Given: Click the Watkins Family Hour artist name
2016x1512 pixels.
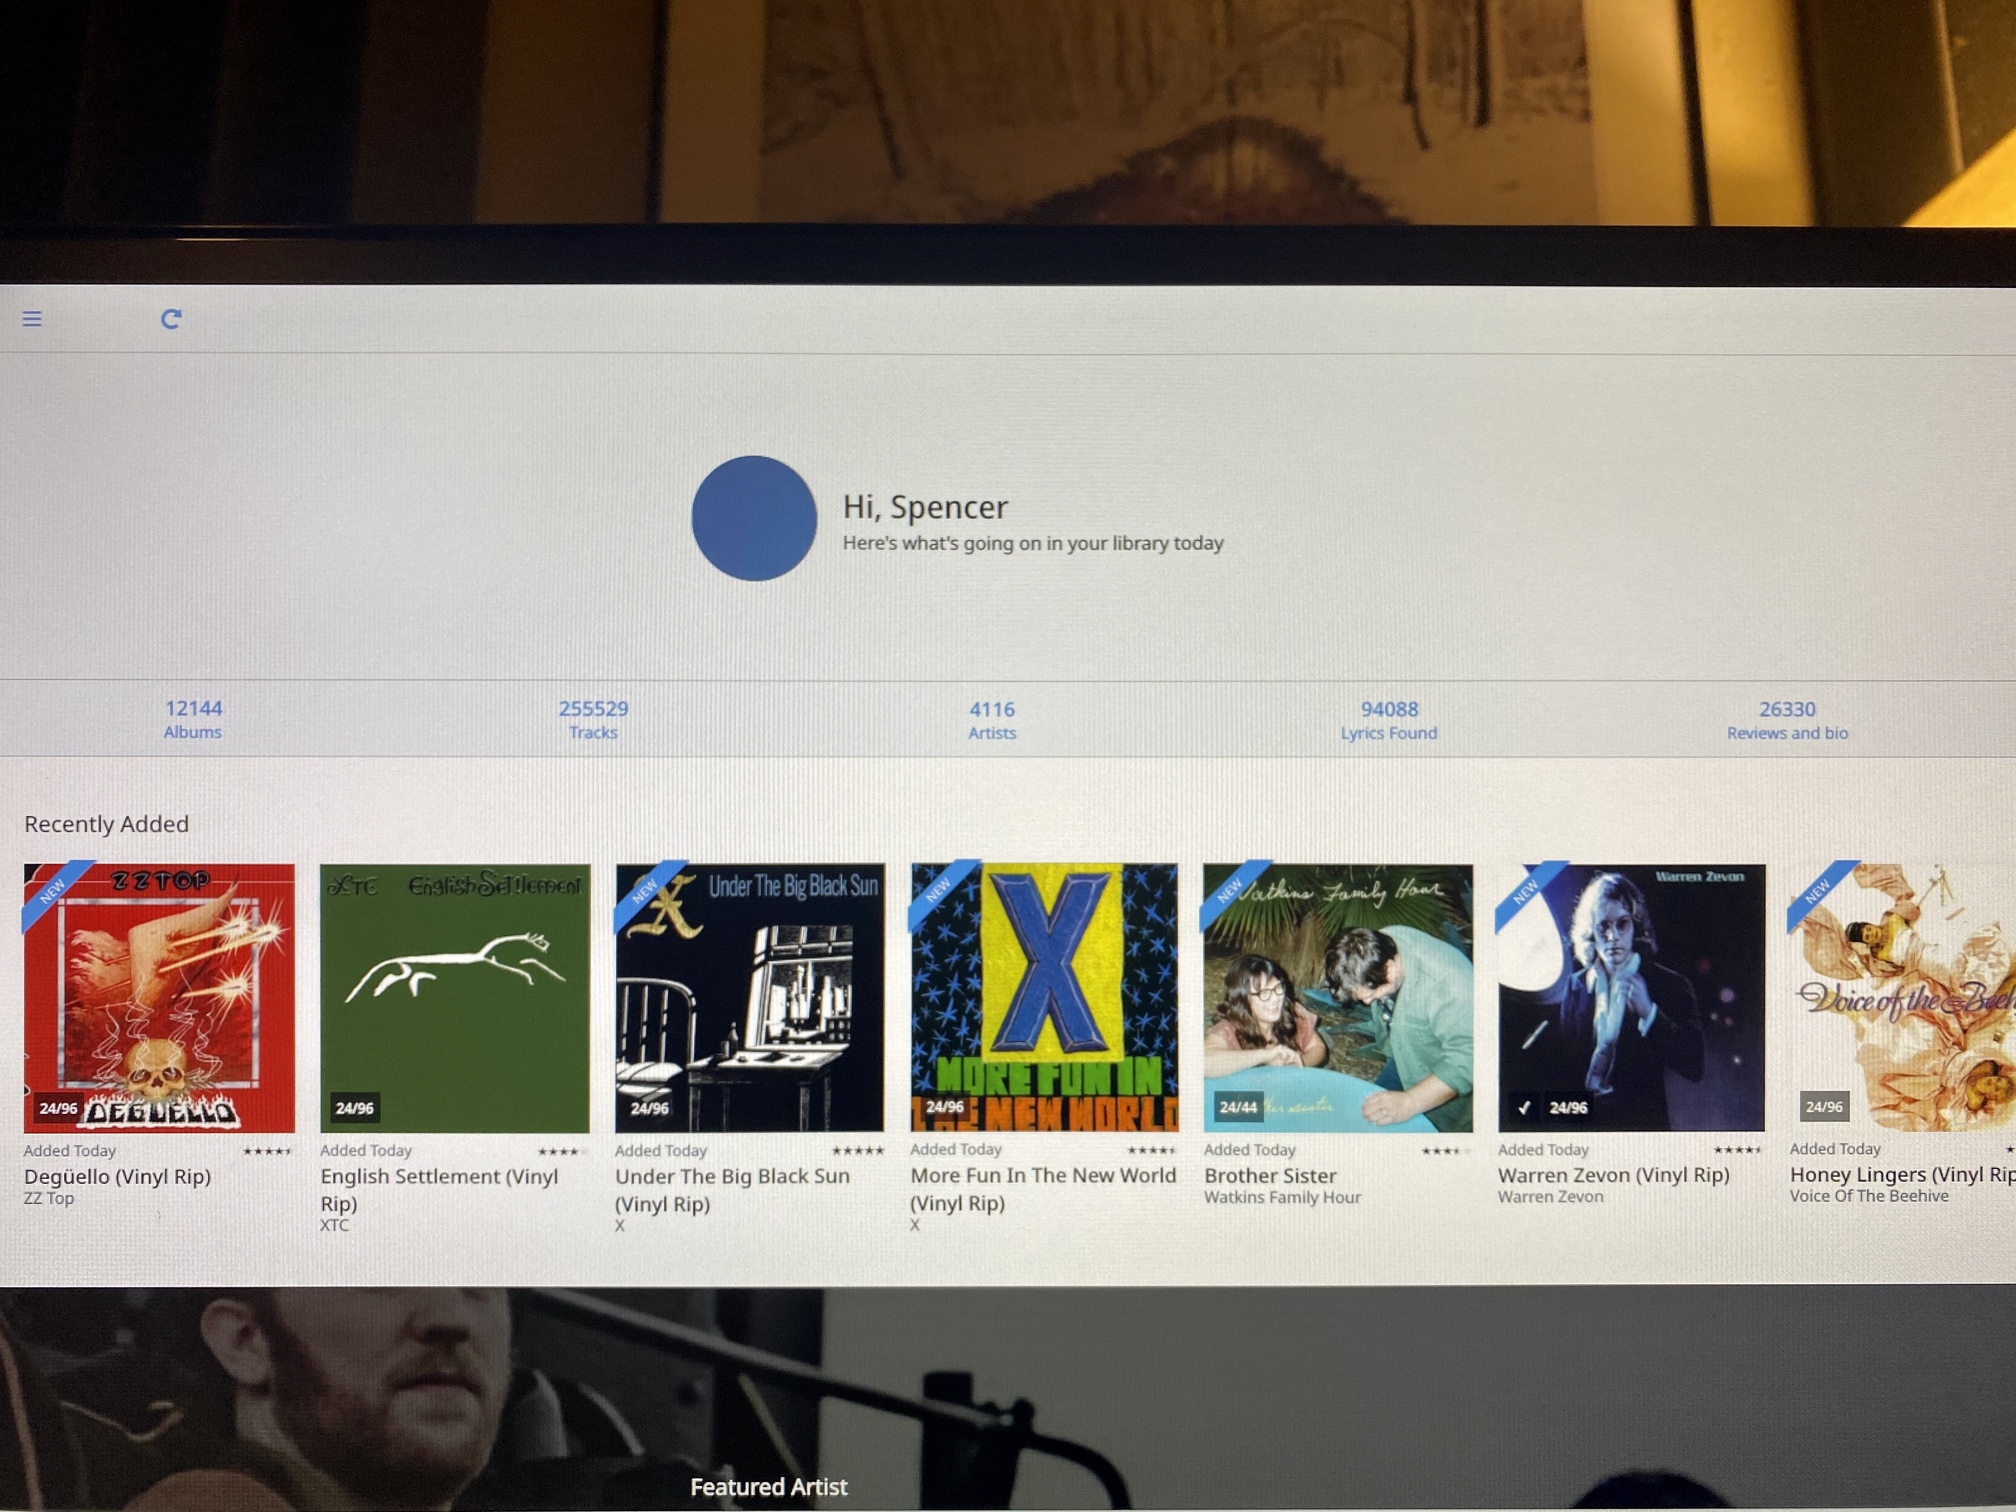Looking at the screenshot, I should 1282,1197.
